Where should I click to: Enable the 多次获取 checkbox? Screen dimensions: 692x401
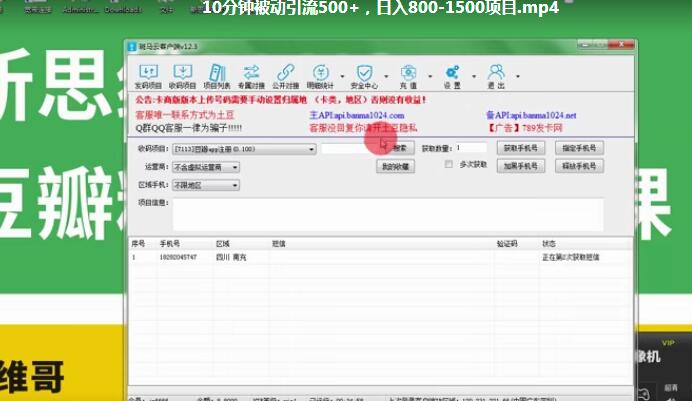tap(449, 164)
